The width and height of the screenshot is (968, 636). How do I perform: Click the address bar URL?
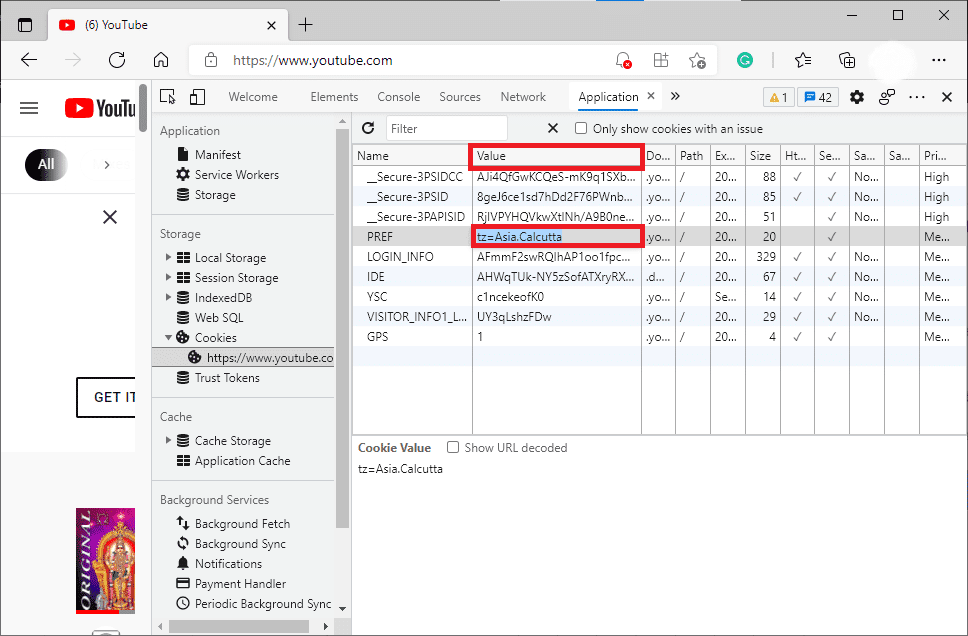pyautogui.click(x=312, y=61)
